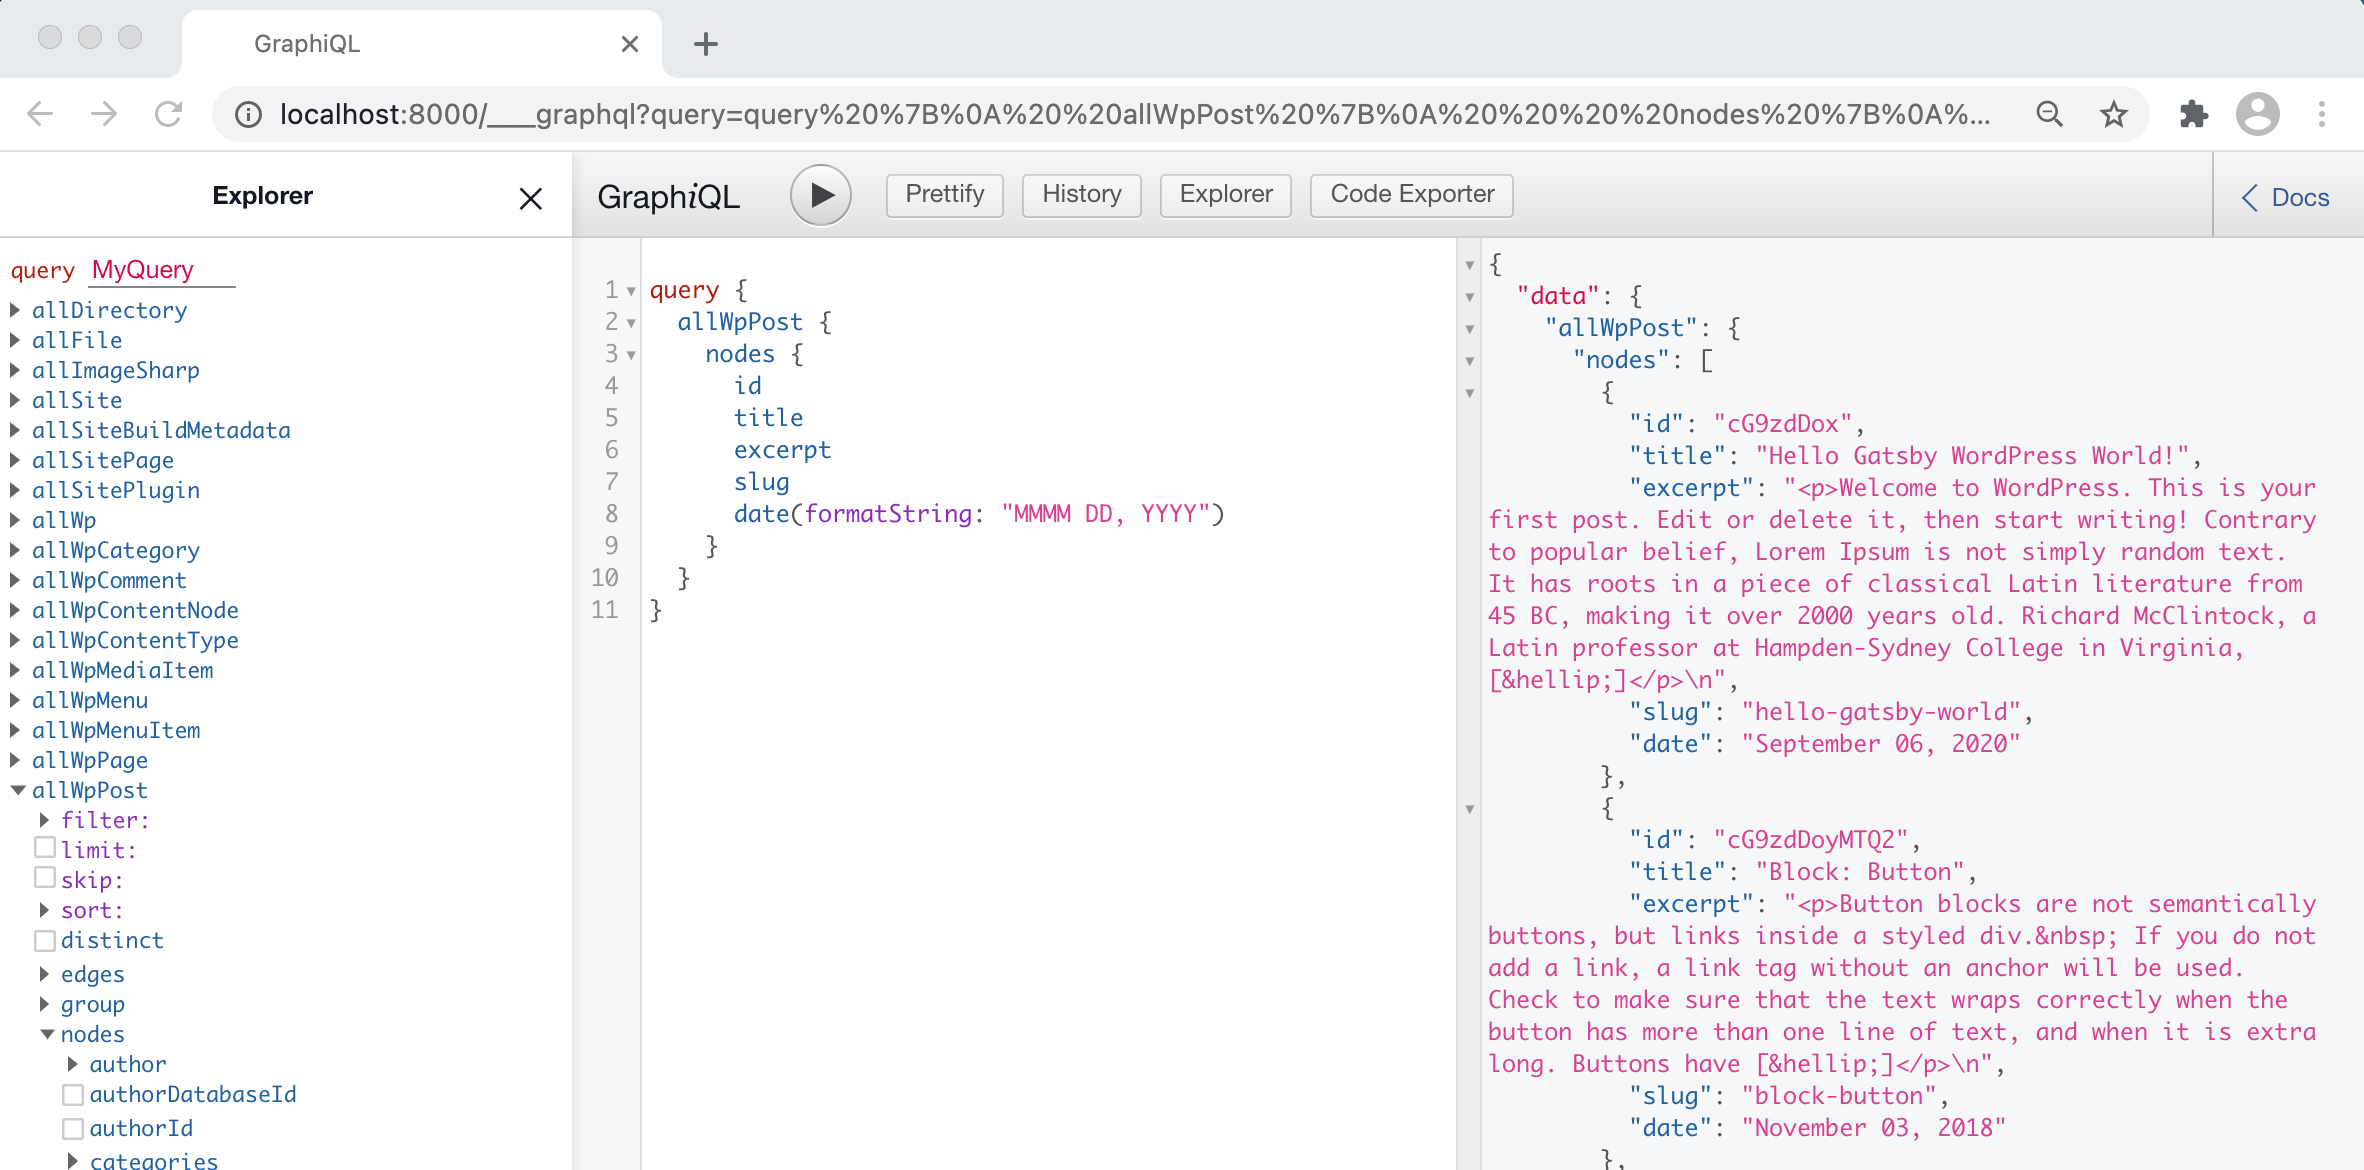Expand allFile in Explorer
The height and width of the screenshot is (1170, 2364).
pyautogui.click(x=16, y=340)
